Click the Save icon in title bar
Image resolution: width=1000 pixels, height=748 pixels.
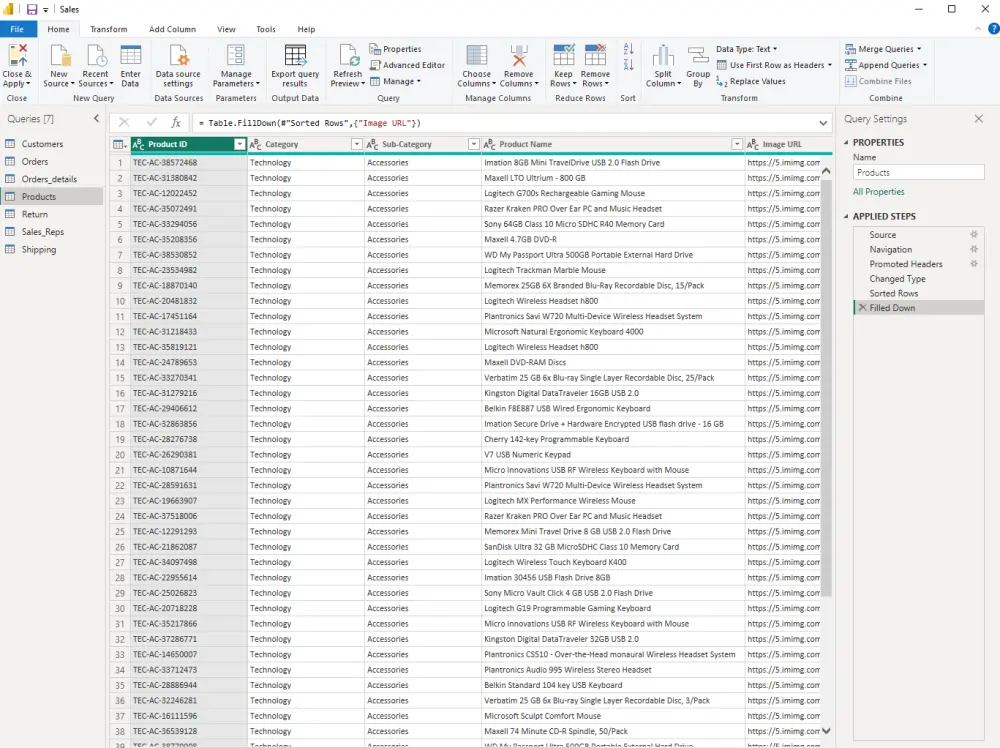click(x=32, y=10)
